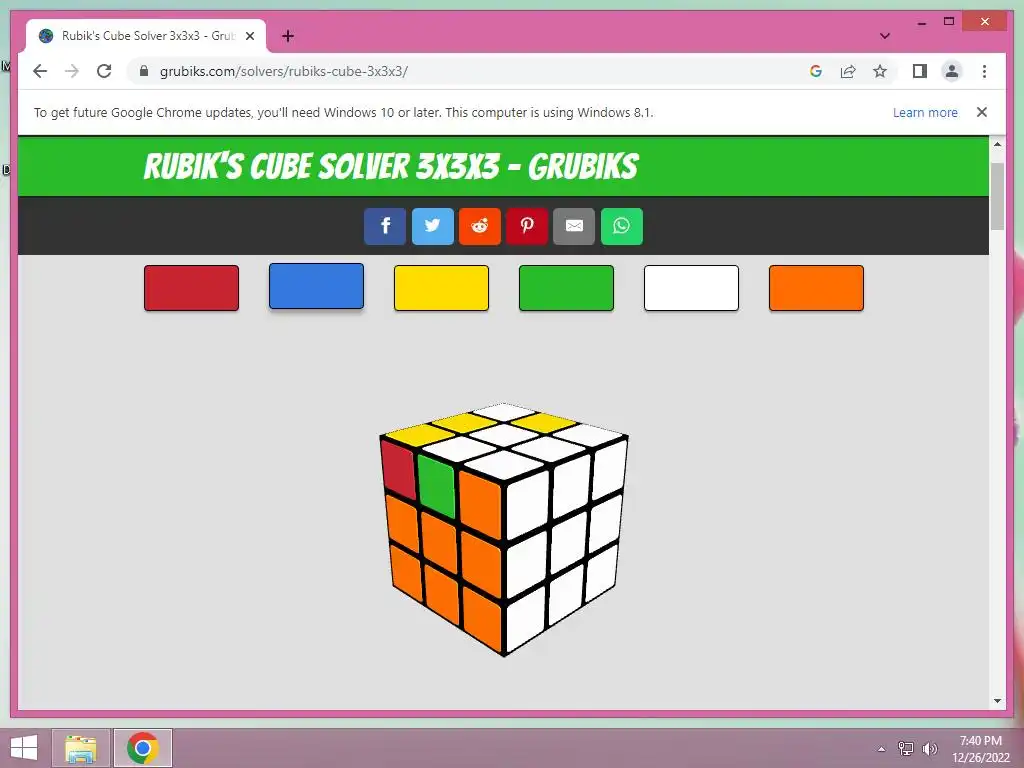Bookmark this page with the star
Image resolution: width=1024 pixels, height=768 pixels.
coord(880,71)
